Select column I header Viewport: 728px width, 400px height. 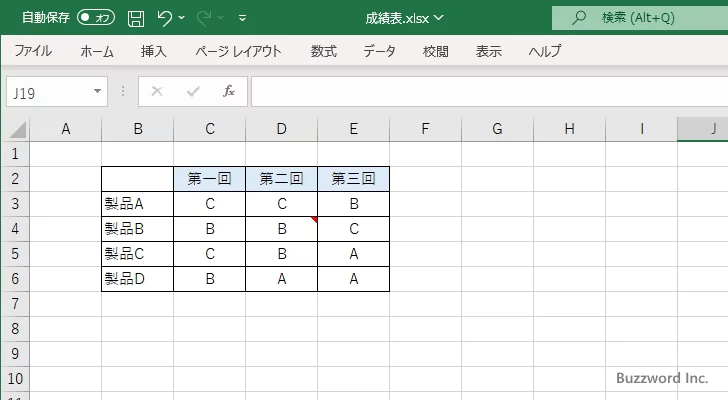(x=641, y=129)
